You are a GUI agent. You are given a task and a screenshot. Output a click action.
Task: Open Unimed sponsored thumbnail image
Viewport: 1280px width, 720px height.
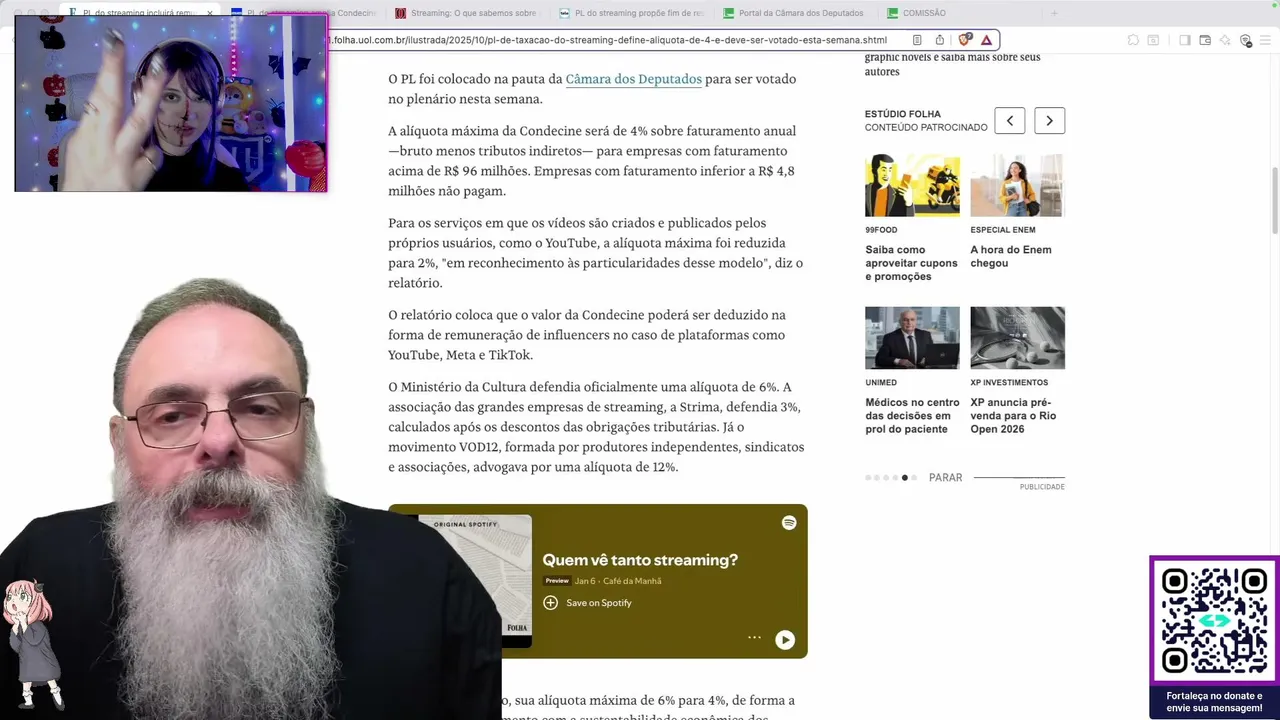coord(912,338)
